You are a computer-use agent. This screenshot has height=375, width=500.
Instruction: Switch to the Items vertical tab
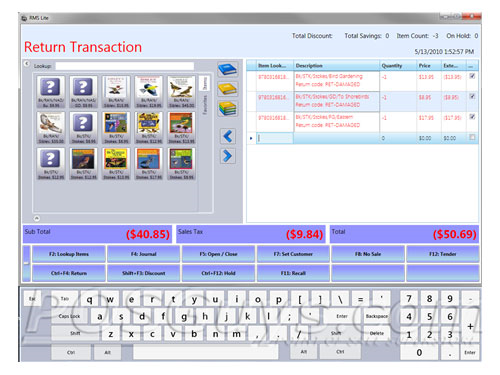pos(205,83)
